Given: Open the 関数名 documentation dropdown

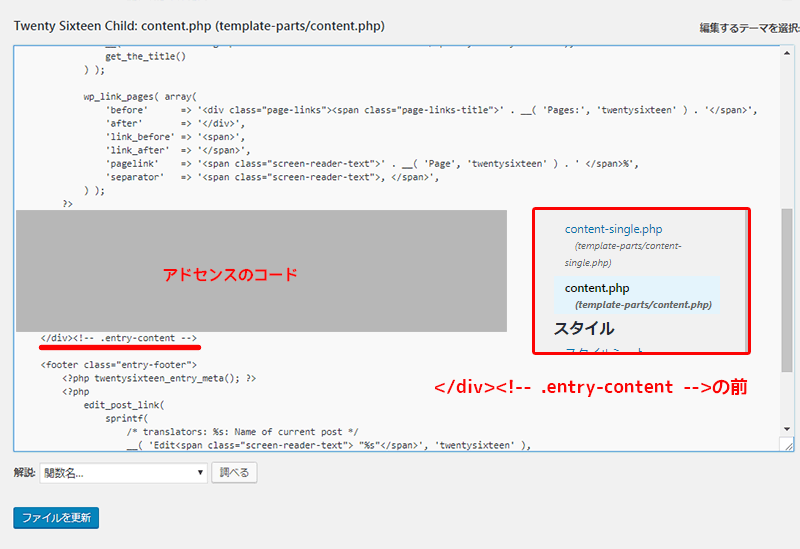Looking at the screenshot, I should 123,472.
